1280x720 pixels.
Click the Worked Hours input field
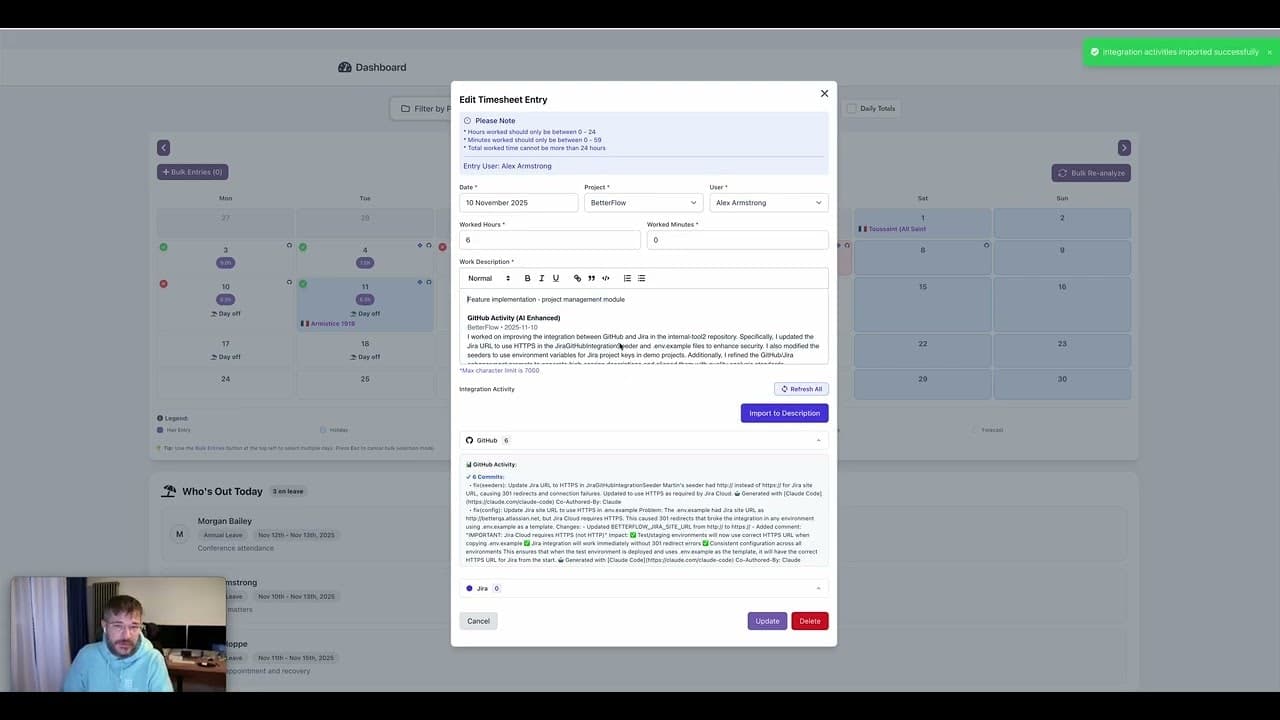coord(548,239)
